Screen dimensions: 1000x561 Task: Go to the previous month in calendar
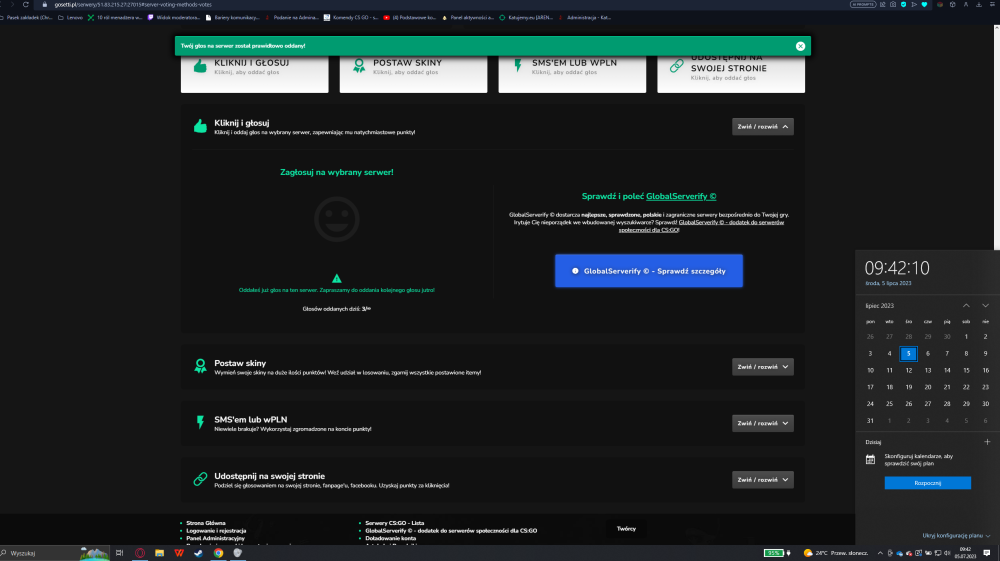(966, 306)
